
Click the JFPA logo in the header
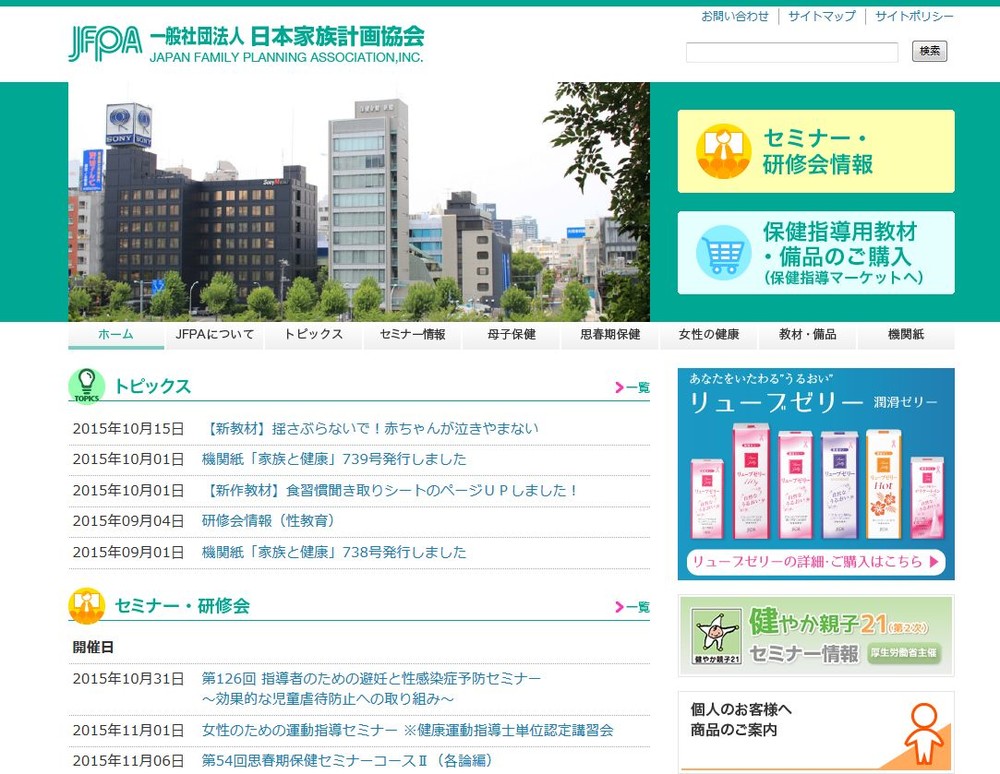pos(105,43)
